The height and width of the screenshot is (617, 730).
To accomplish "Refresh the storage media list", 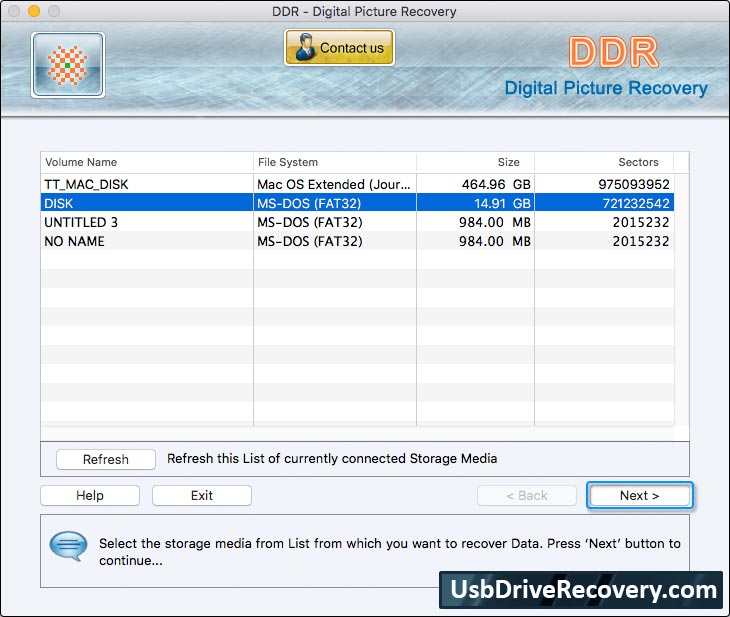I will point(106,459).
